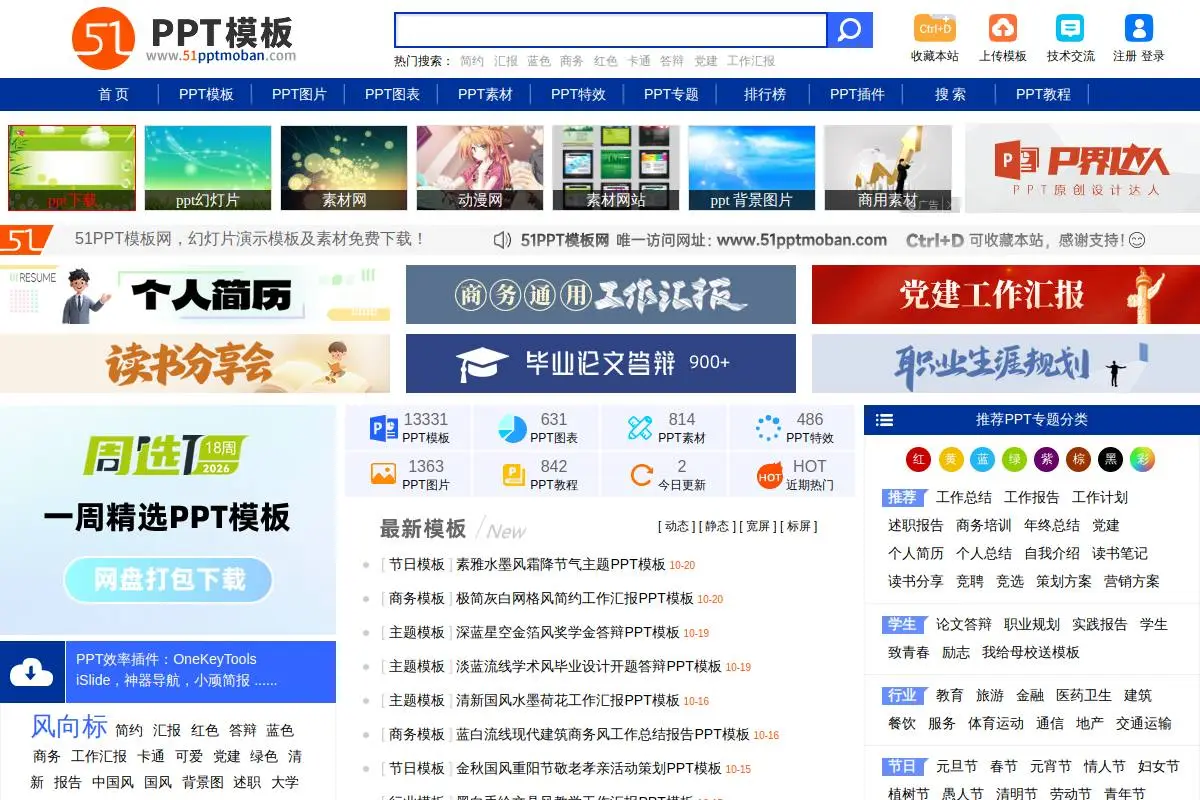Open the P界达人 advertisement banner
Image resolution: width=1200 pixels, height=800 pixels.
click(x=1082, y=168)
